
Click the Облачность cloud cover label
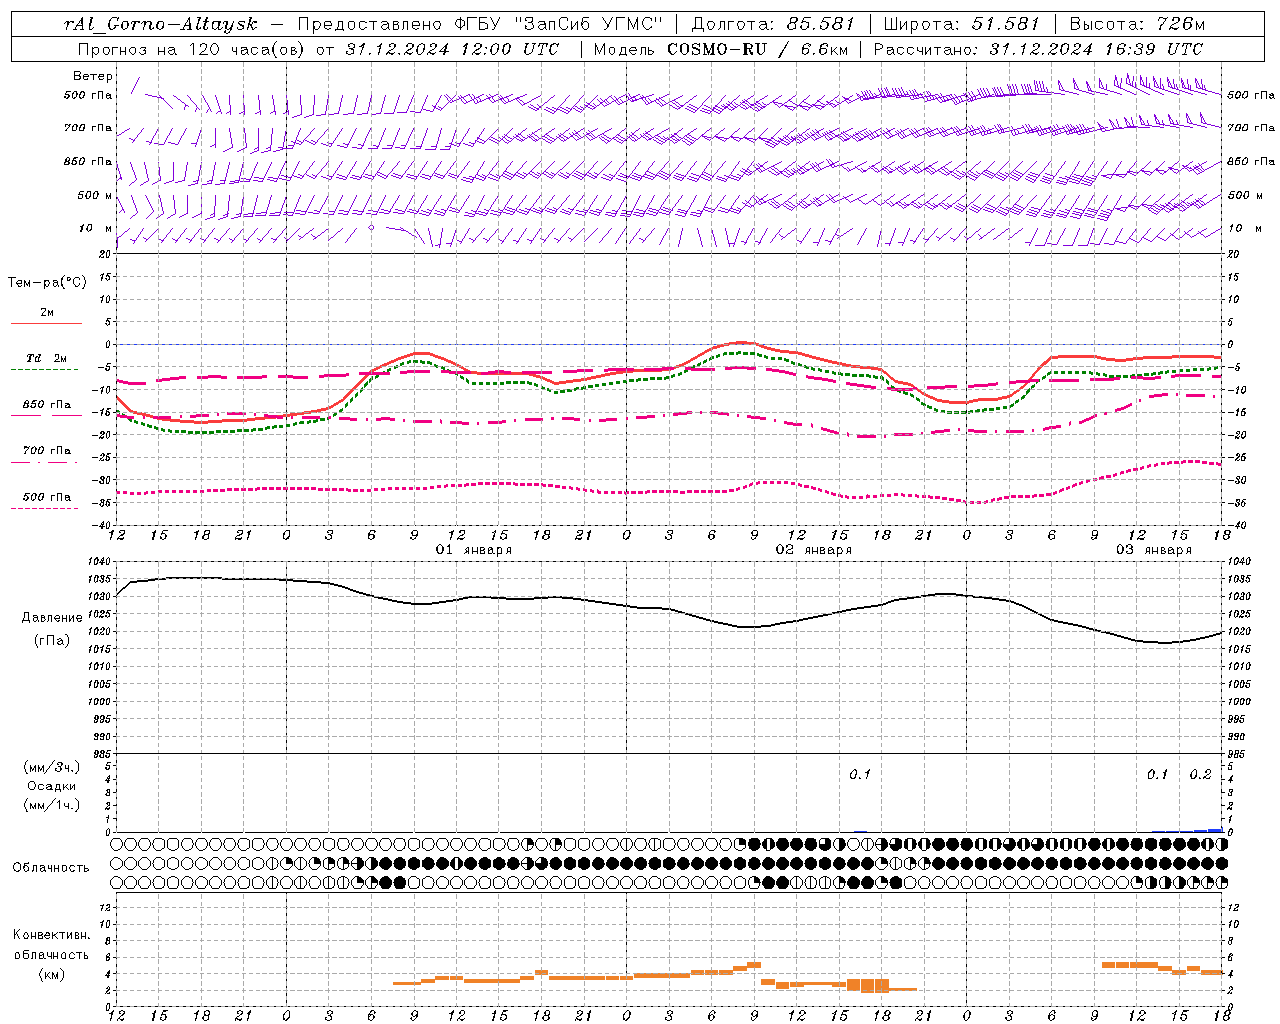(51, 867)
